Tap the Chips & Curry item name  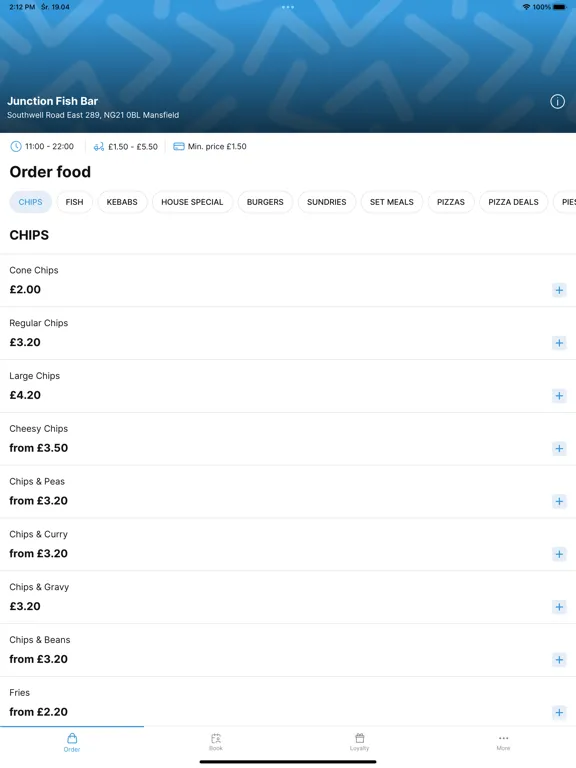38,534
